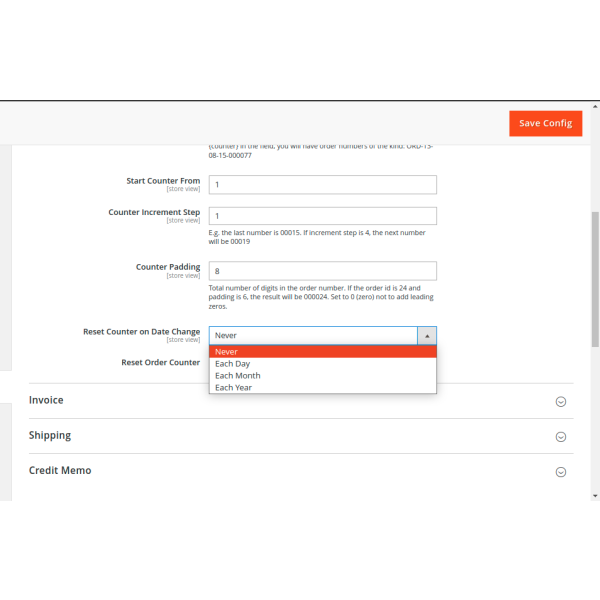Viewport: 600px width, 600px height.
Task: Expand the Credit Memo section heading
Action: point(60,471)
